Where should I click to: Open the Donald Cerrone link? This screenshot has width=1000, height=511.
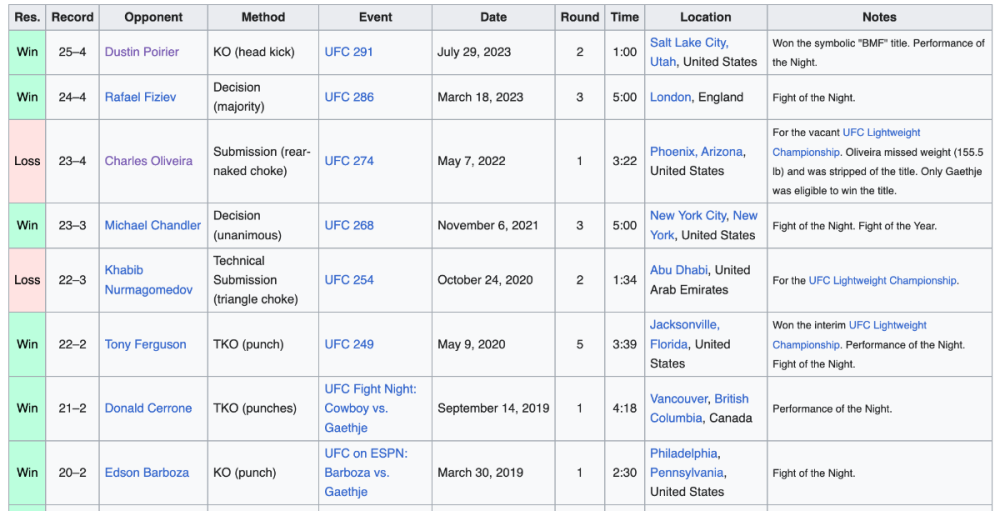point(148,408)
